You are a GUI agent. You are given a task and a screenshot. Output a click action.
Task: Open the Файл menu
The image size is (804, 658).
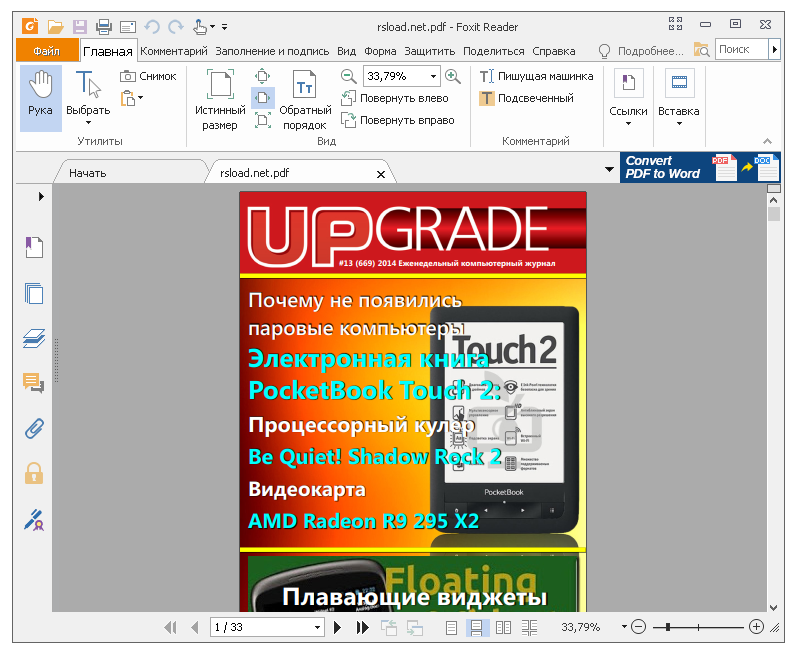click(x=47, y=51)
